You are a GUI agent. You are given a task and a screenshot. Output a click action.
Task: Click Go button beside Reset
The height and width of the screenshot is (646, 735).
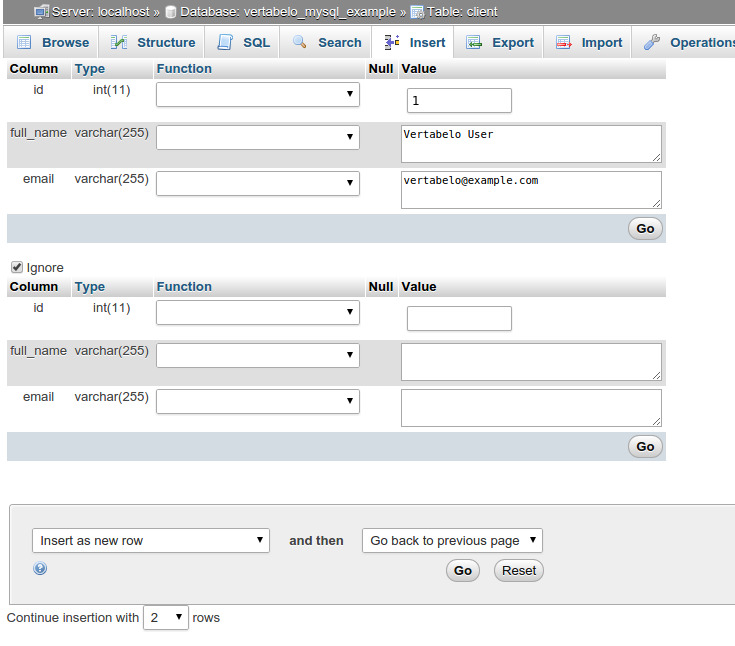coord(462,571)
